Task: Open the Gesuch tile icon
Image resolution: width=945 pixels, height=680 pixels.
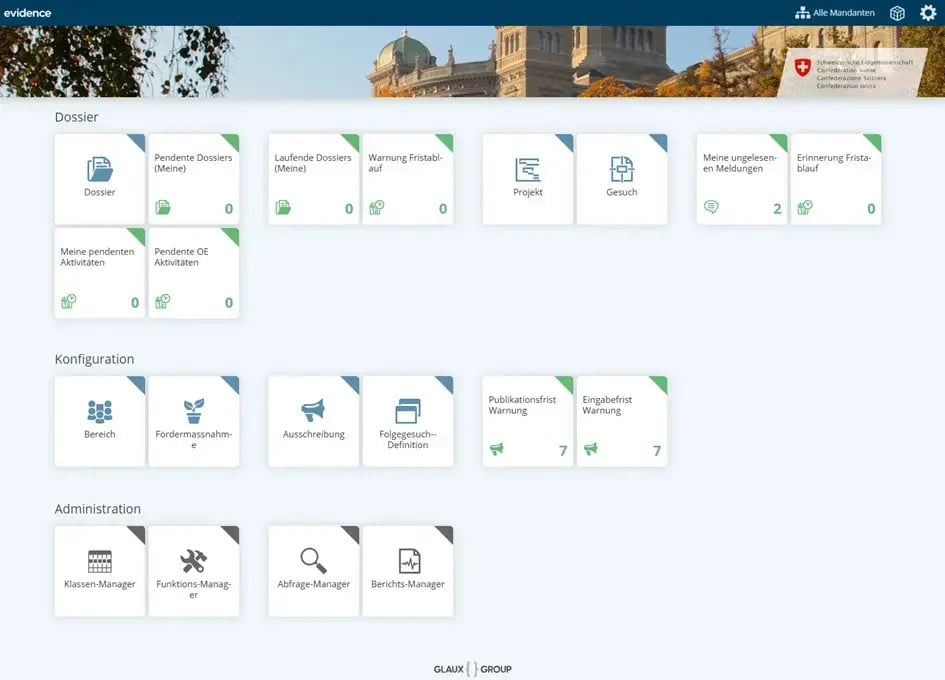Action: pos(621,169)
